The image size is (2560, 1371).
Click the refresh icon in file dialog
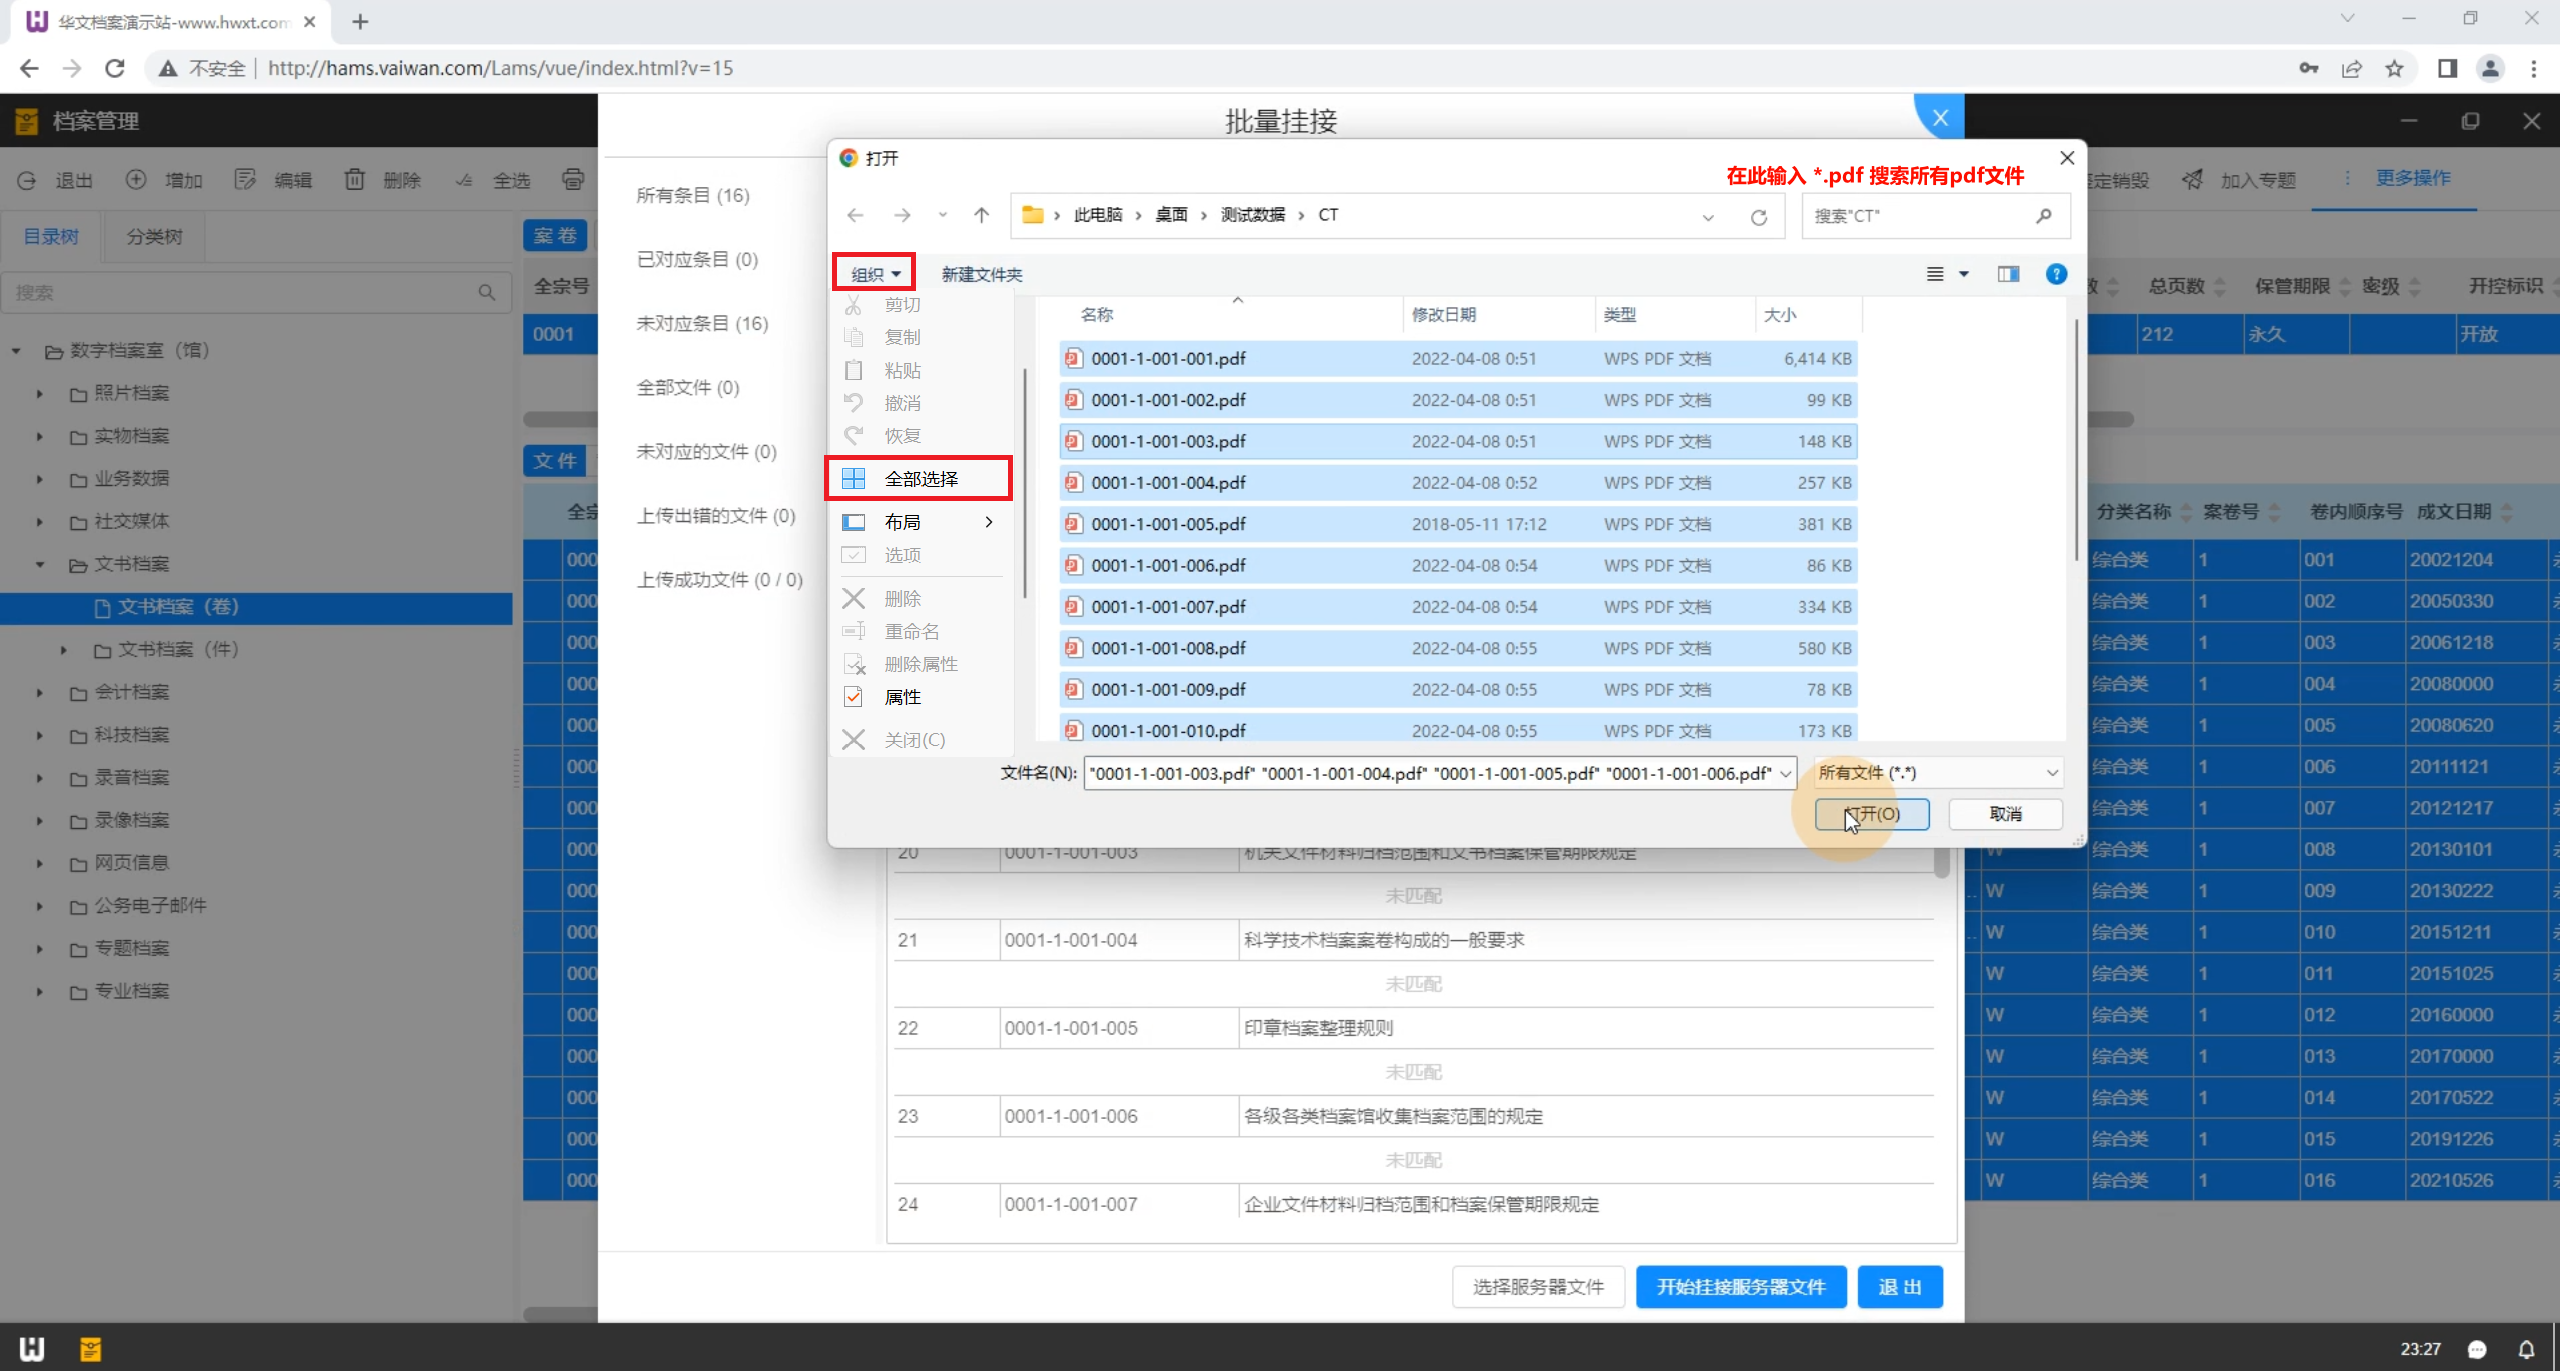point(1759,217)
